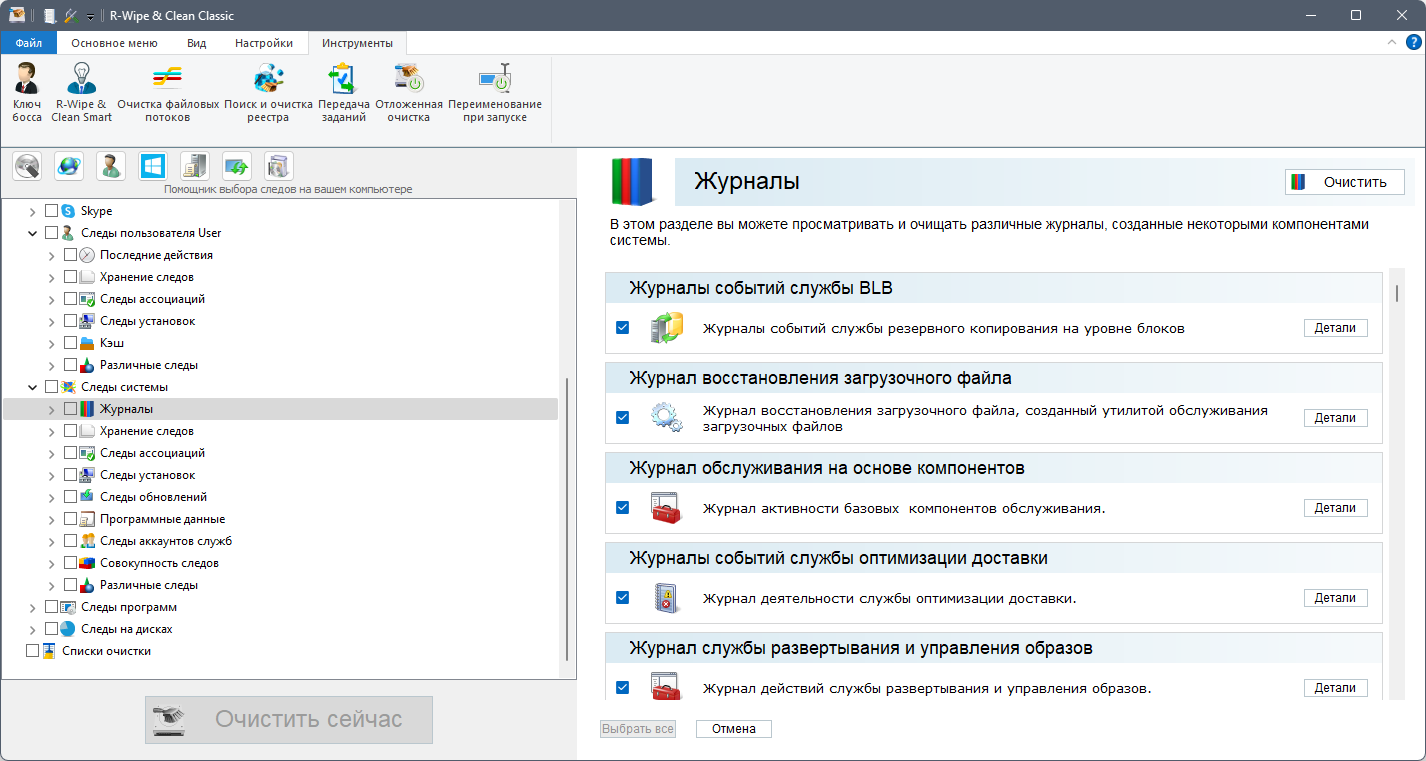
Task: Check the Журналы событий службы BLB entry
Action: pos(623,327)
